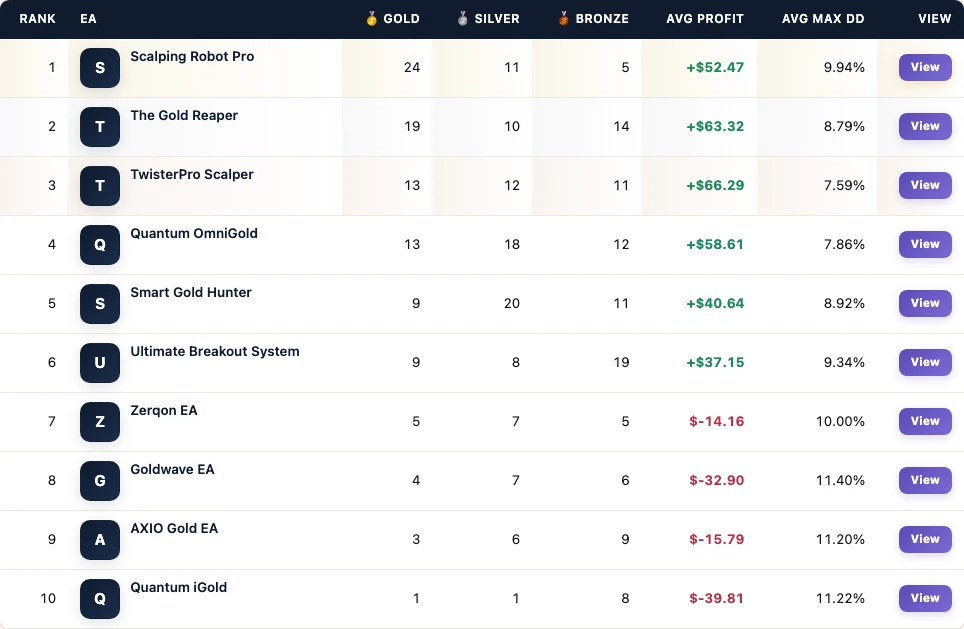Click the 7.59% max drawdown value

point(844,186)
